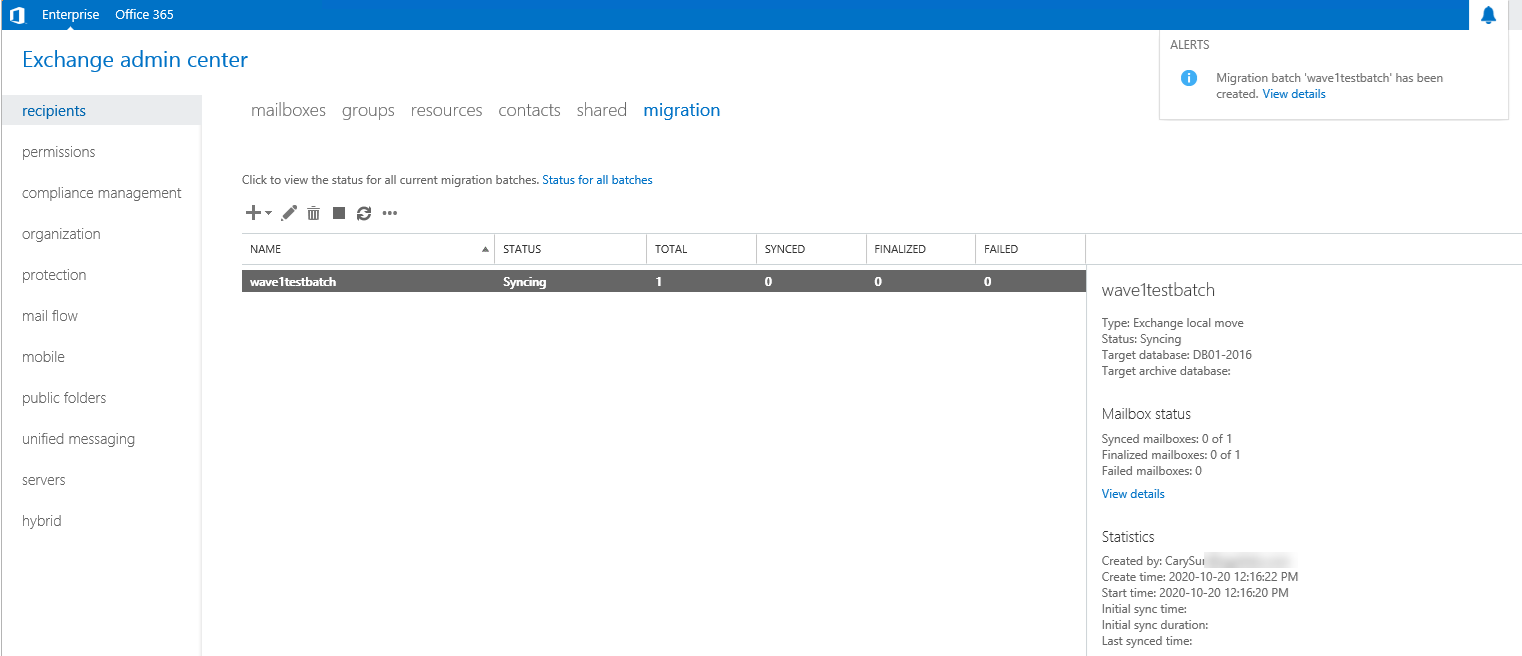Click the notification bell icon
Screen dimensions: 1522x656
(x=1488, y=15)
